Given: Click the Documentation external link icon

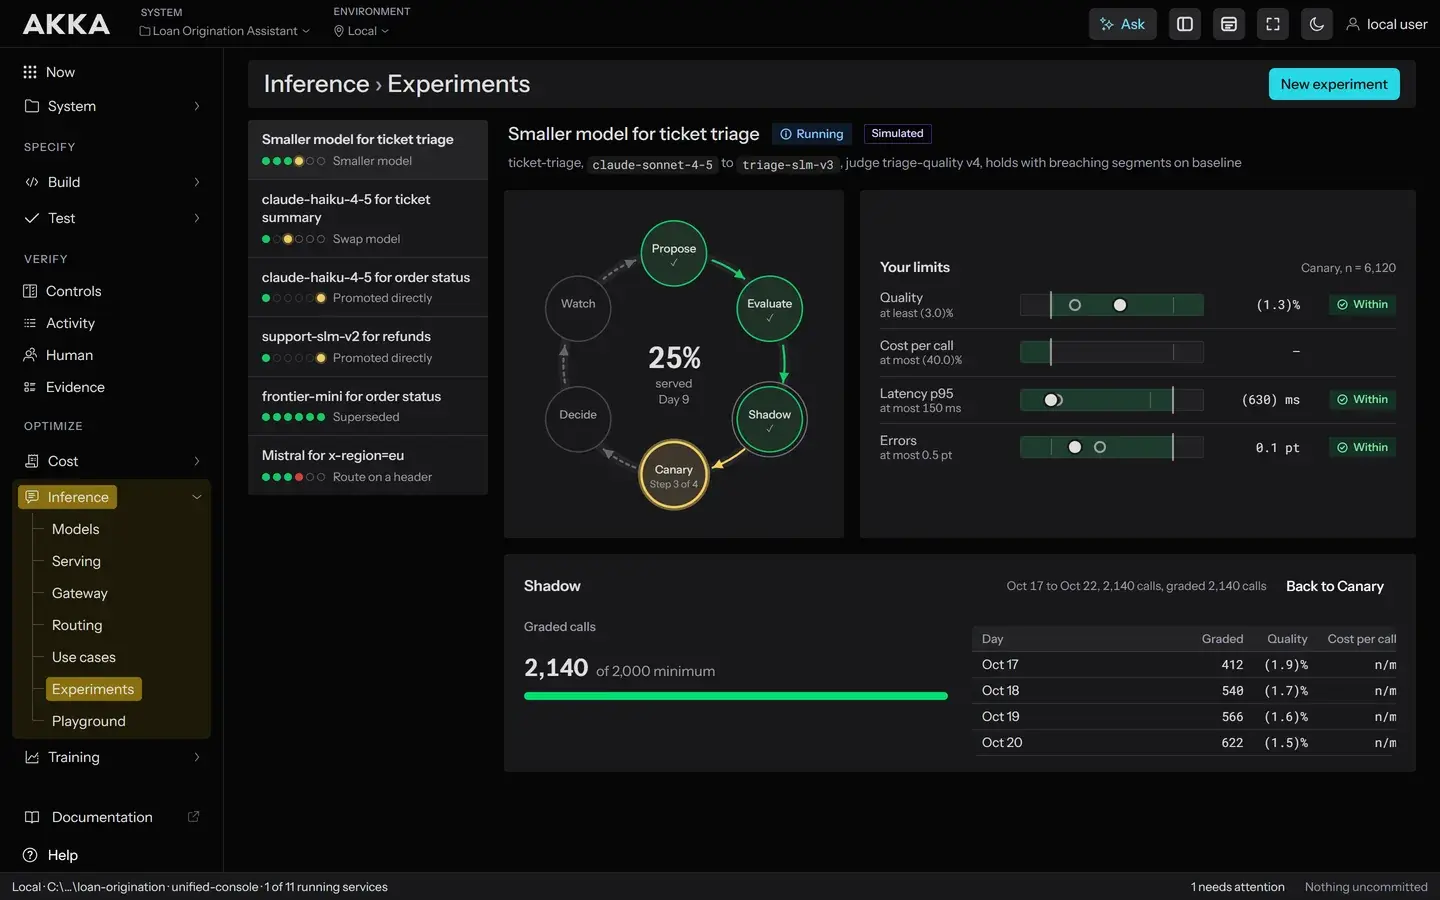Looking at the screenshot, I should (194, 817).
